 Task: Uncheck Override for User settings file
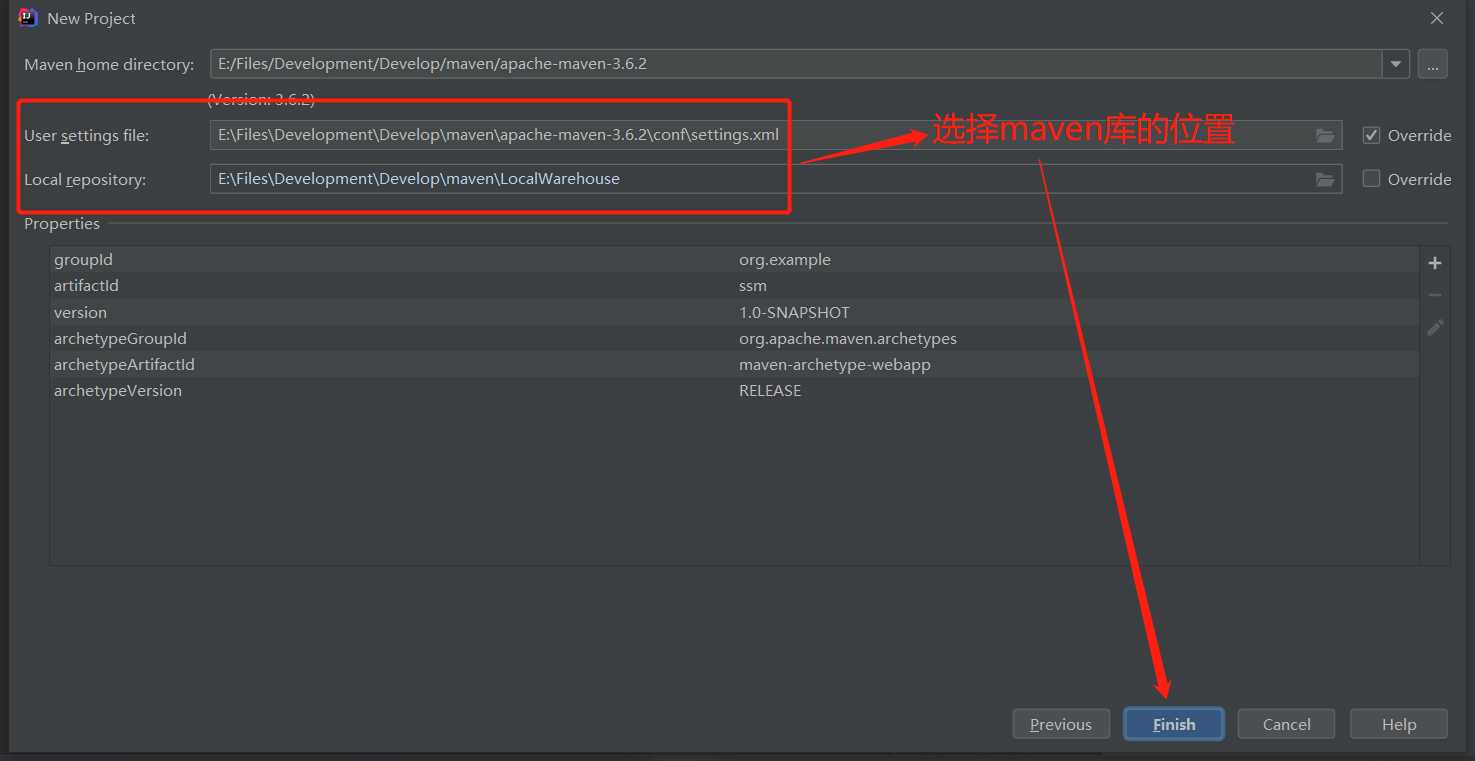tap(1371, 135)
